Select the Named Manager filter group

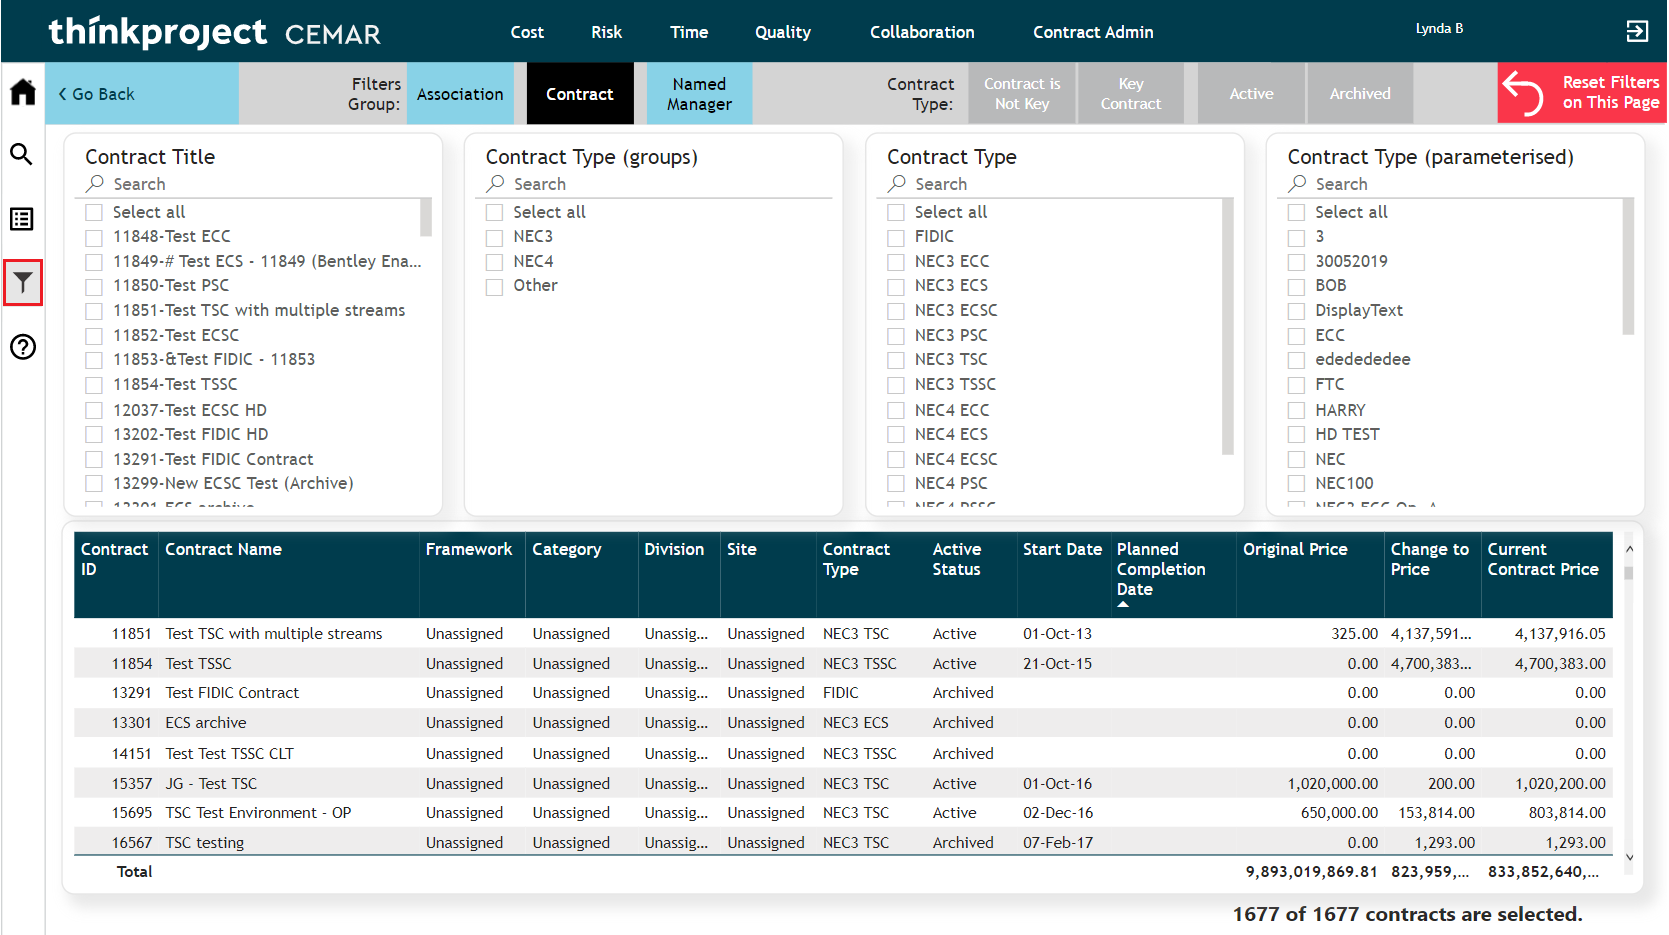coord(698,94)
